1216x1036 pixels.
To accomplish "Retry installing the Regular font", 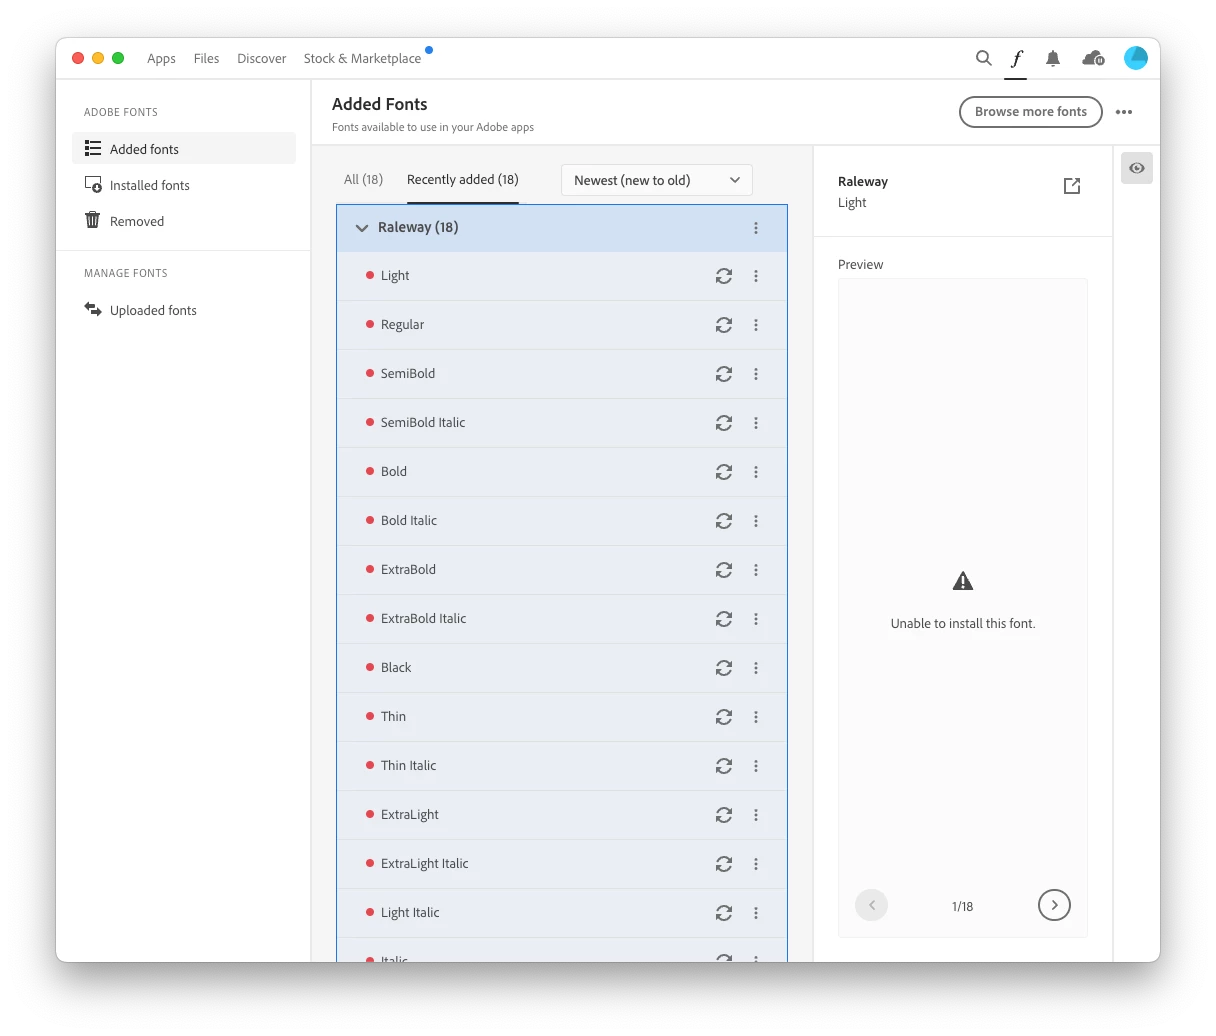I will point(724,325).
